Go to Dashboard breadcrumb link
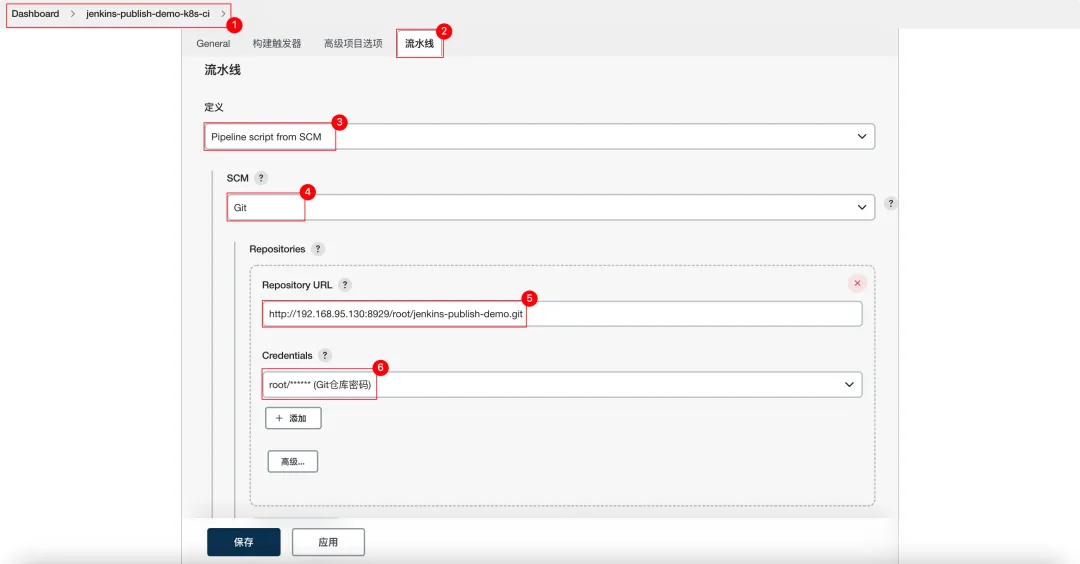 35,14
